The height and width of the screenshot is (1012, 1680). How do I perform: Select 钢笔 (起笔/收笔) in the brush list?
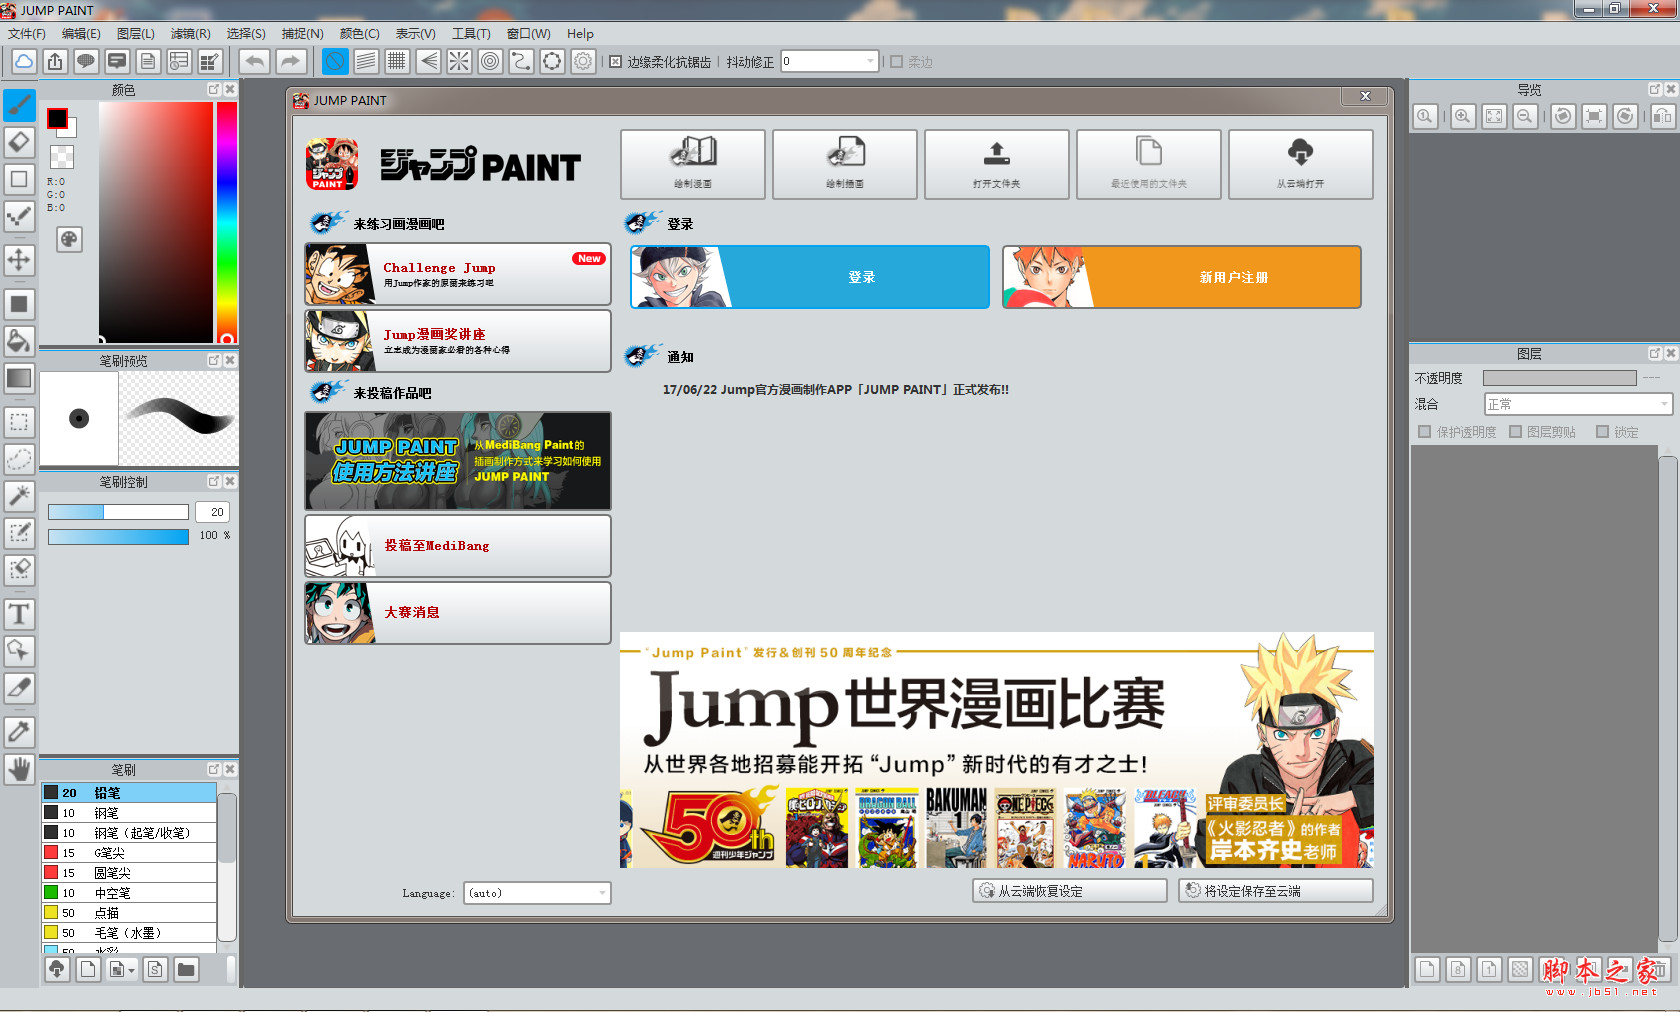tap(129, 833)
